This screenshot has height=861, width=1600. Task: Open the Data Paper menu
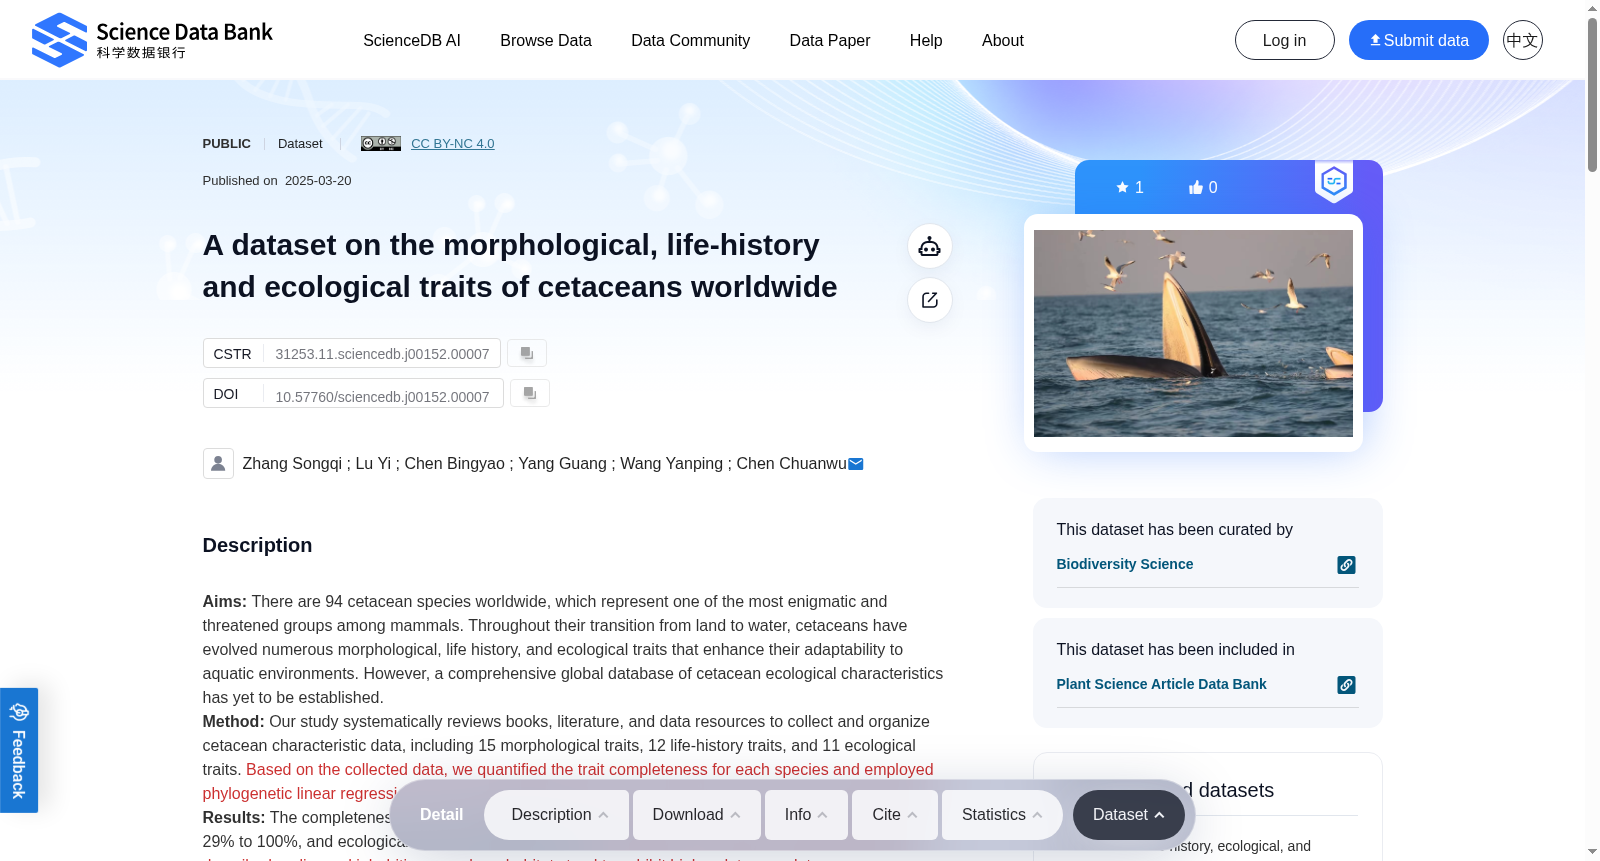click(830, 40)
